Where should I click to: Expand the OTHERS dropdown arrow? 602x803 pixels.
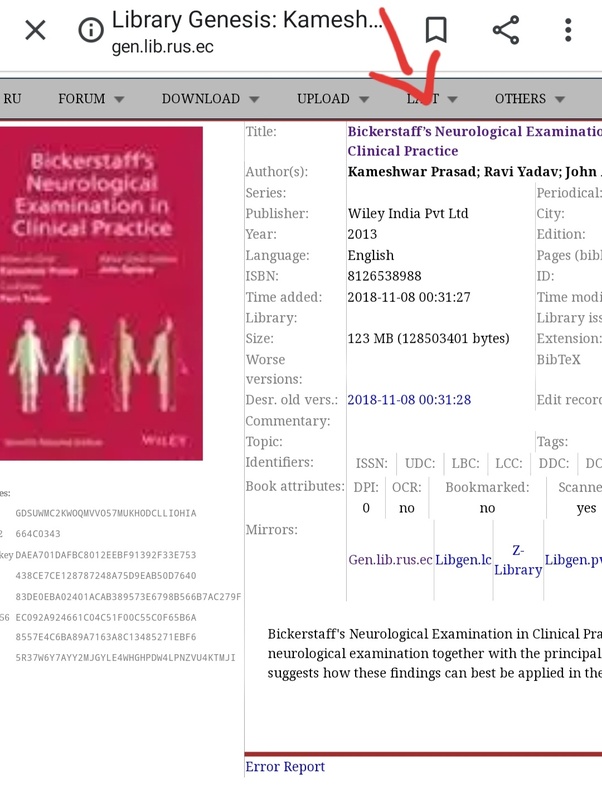pos(560,99)
